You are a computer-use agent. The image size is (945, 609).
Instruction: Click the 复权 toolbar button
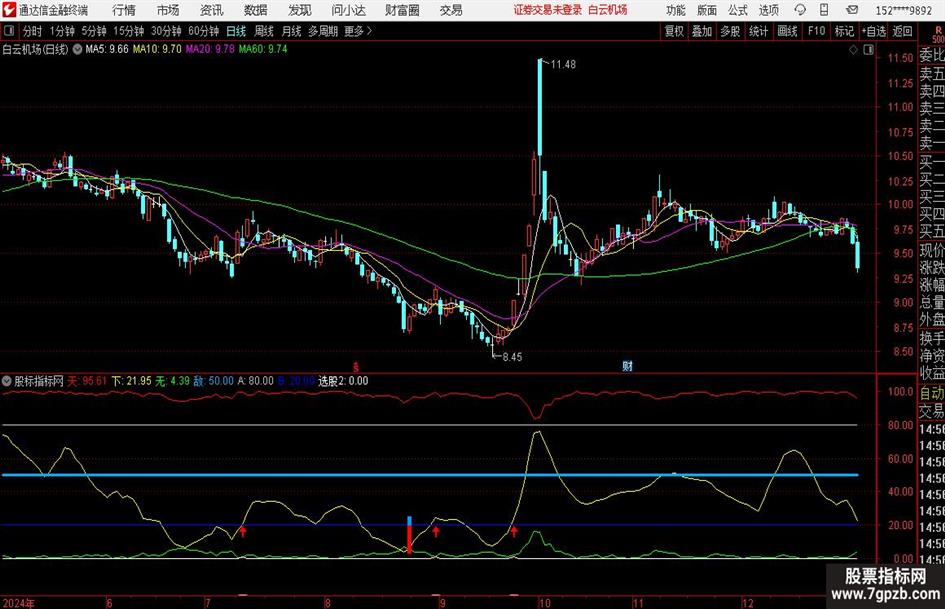674,31
